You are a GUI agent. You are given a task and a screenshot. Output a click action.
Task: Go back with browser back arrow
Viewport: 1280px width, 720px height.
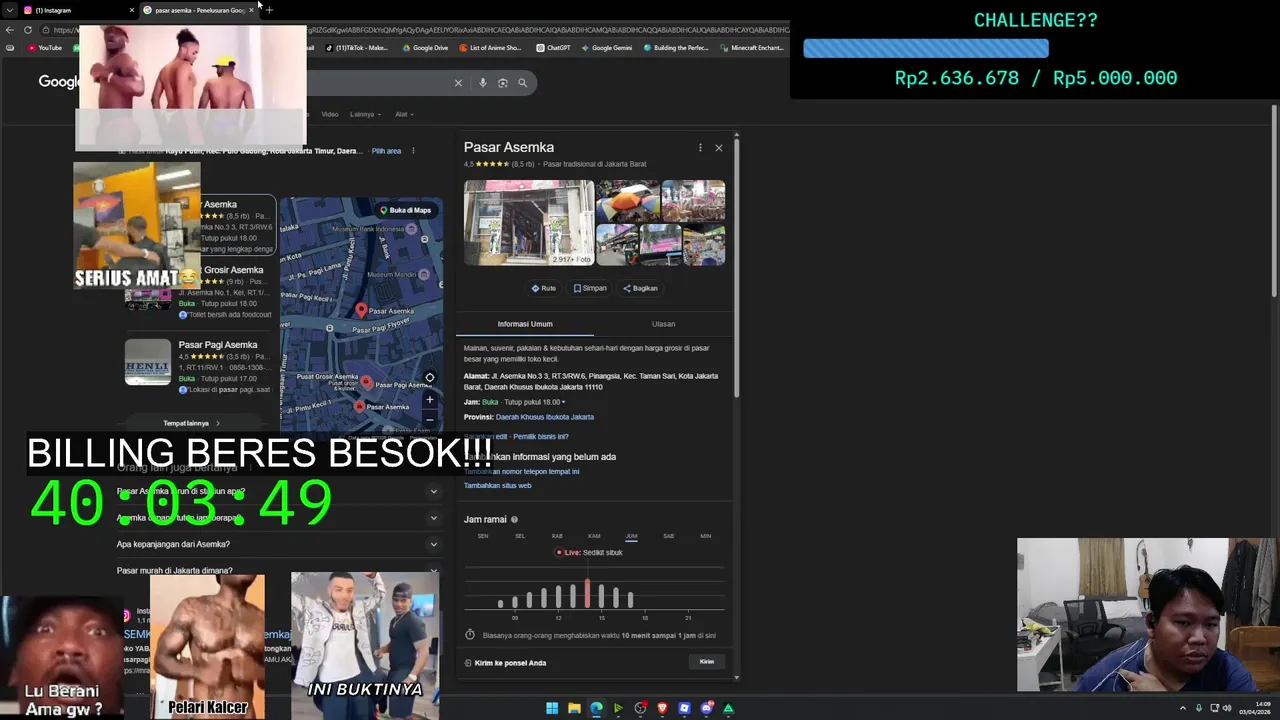coord(10,30)
